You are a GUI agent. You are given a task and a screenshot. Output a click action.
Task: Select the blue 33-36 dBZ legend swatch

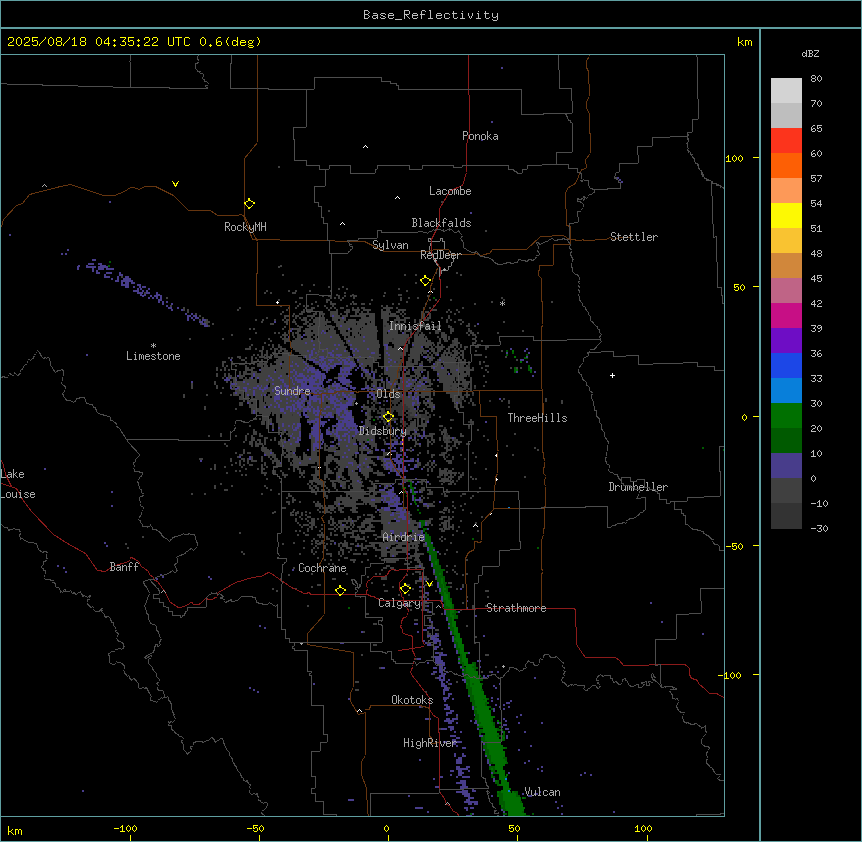tap(786, 365)
